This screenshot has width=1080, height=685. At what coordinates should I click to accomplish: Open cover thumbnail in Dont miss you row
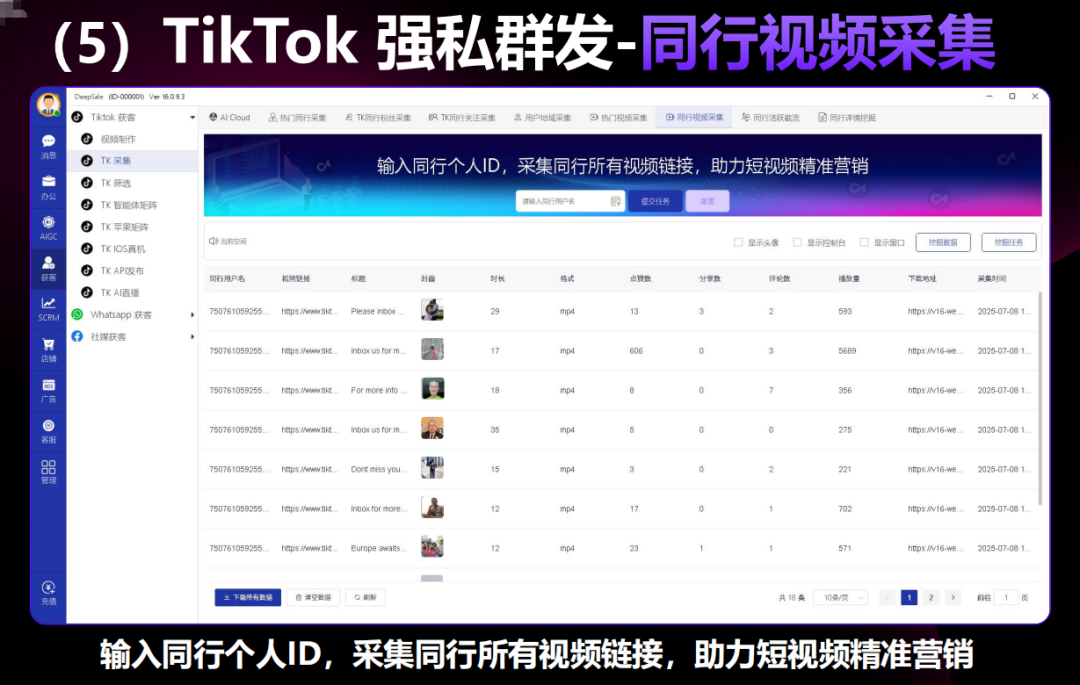433,467
